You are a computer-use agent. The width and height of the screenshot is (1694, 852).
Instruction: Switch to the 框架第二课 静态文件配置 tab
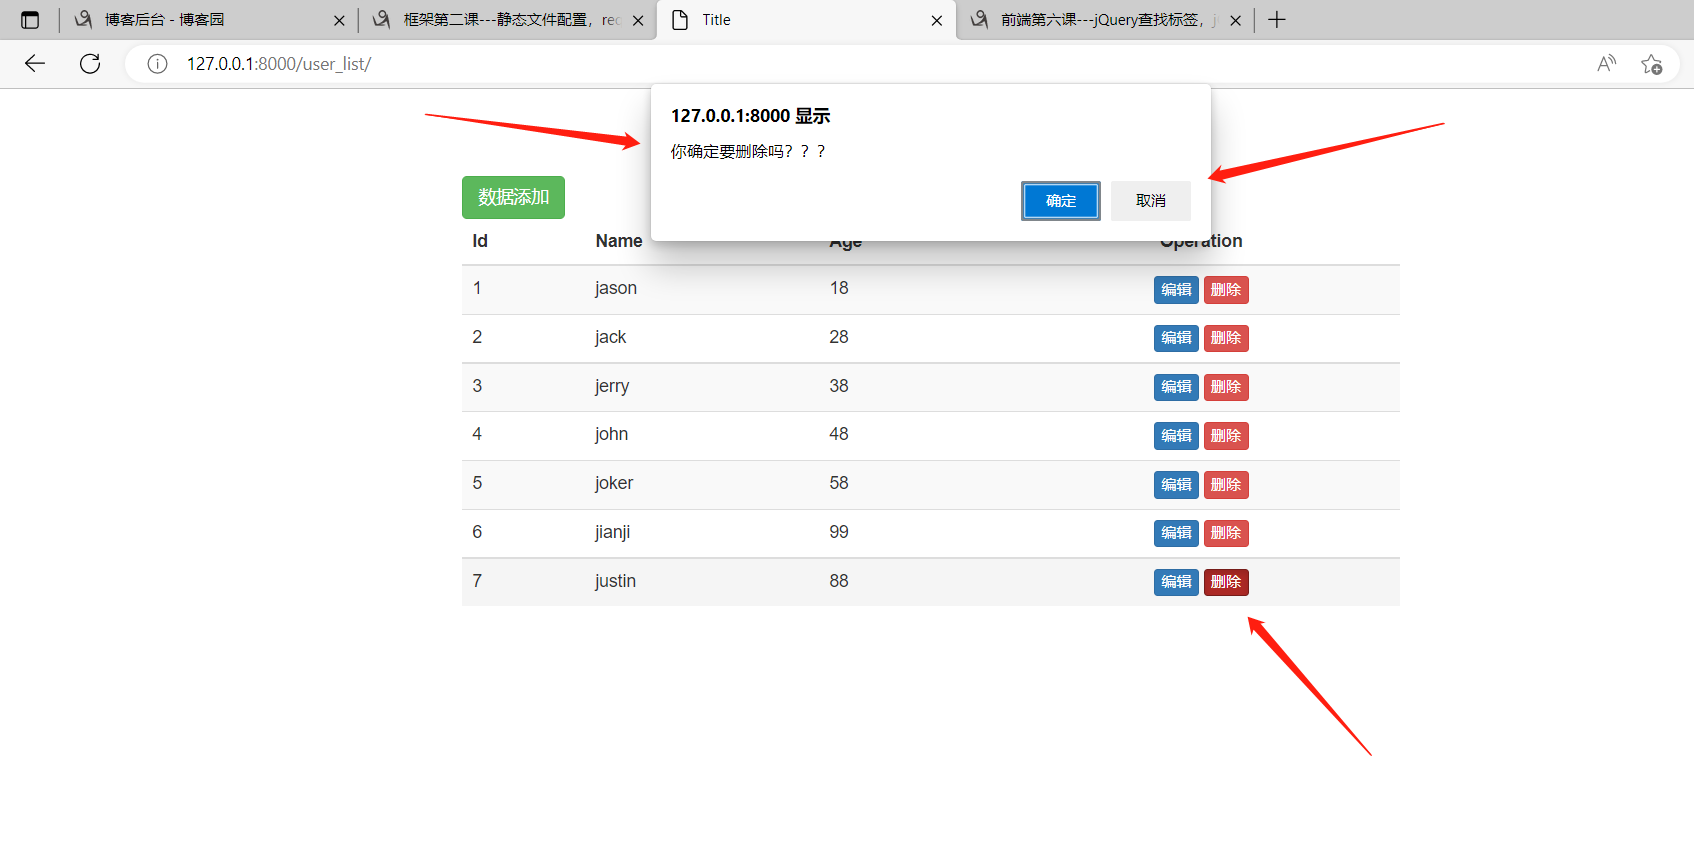(x=507, y=20)
